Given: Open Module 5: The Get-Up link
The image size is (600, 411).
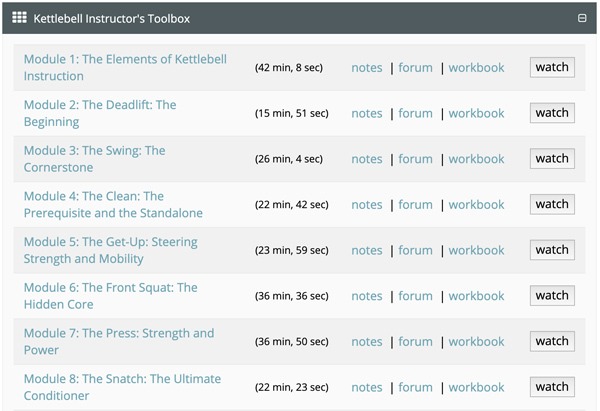Looking at the screenshot, I should click(x=111, y=250).
